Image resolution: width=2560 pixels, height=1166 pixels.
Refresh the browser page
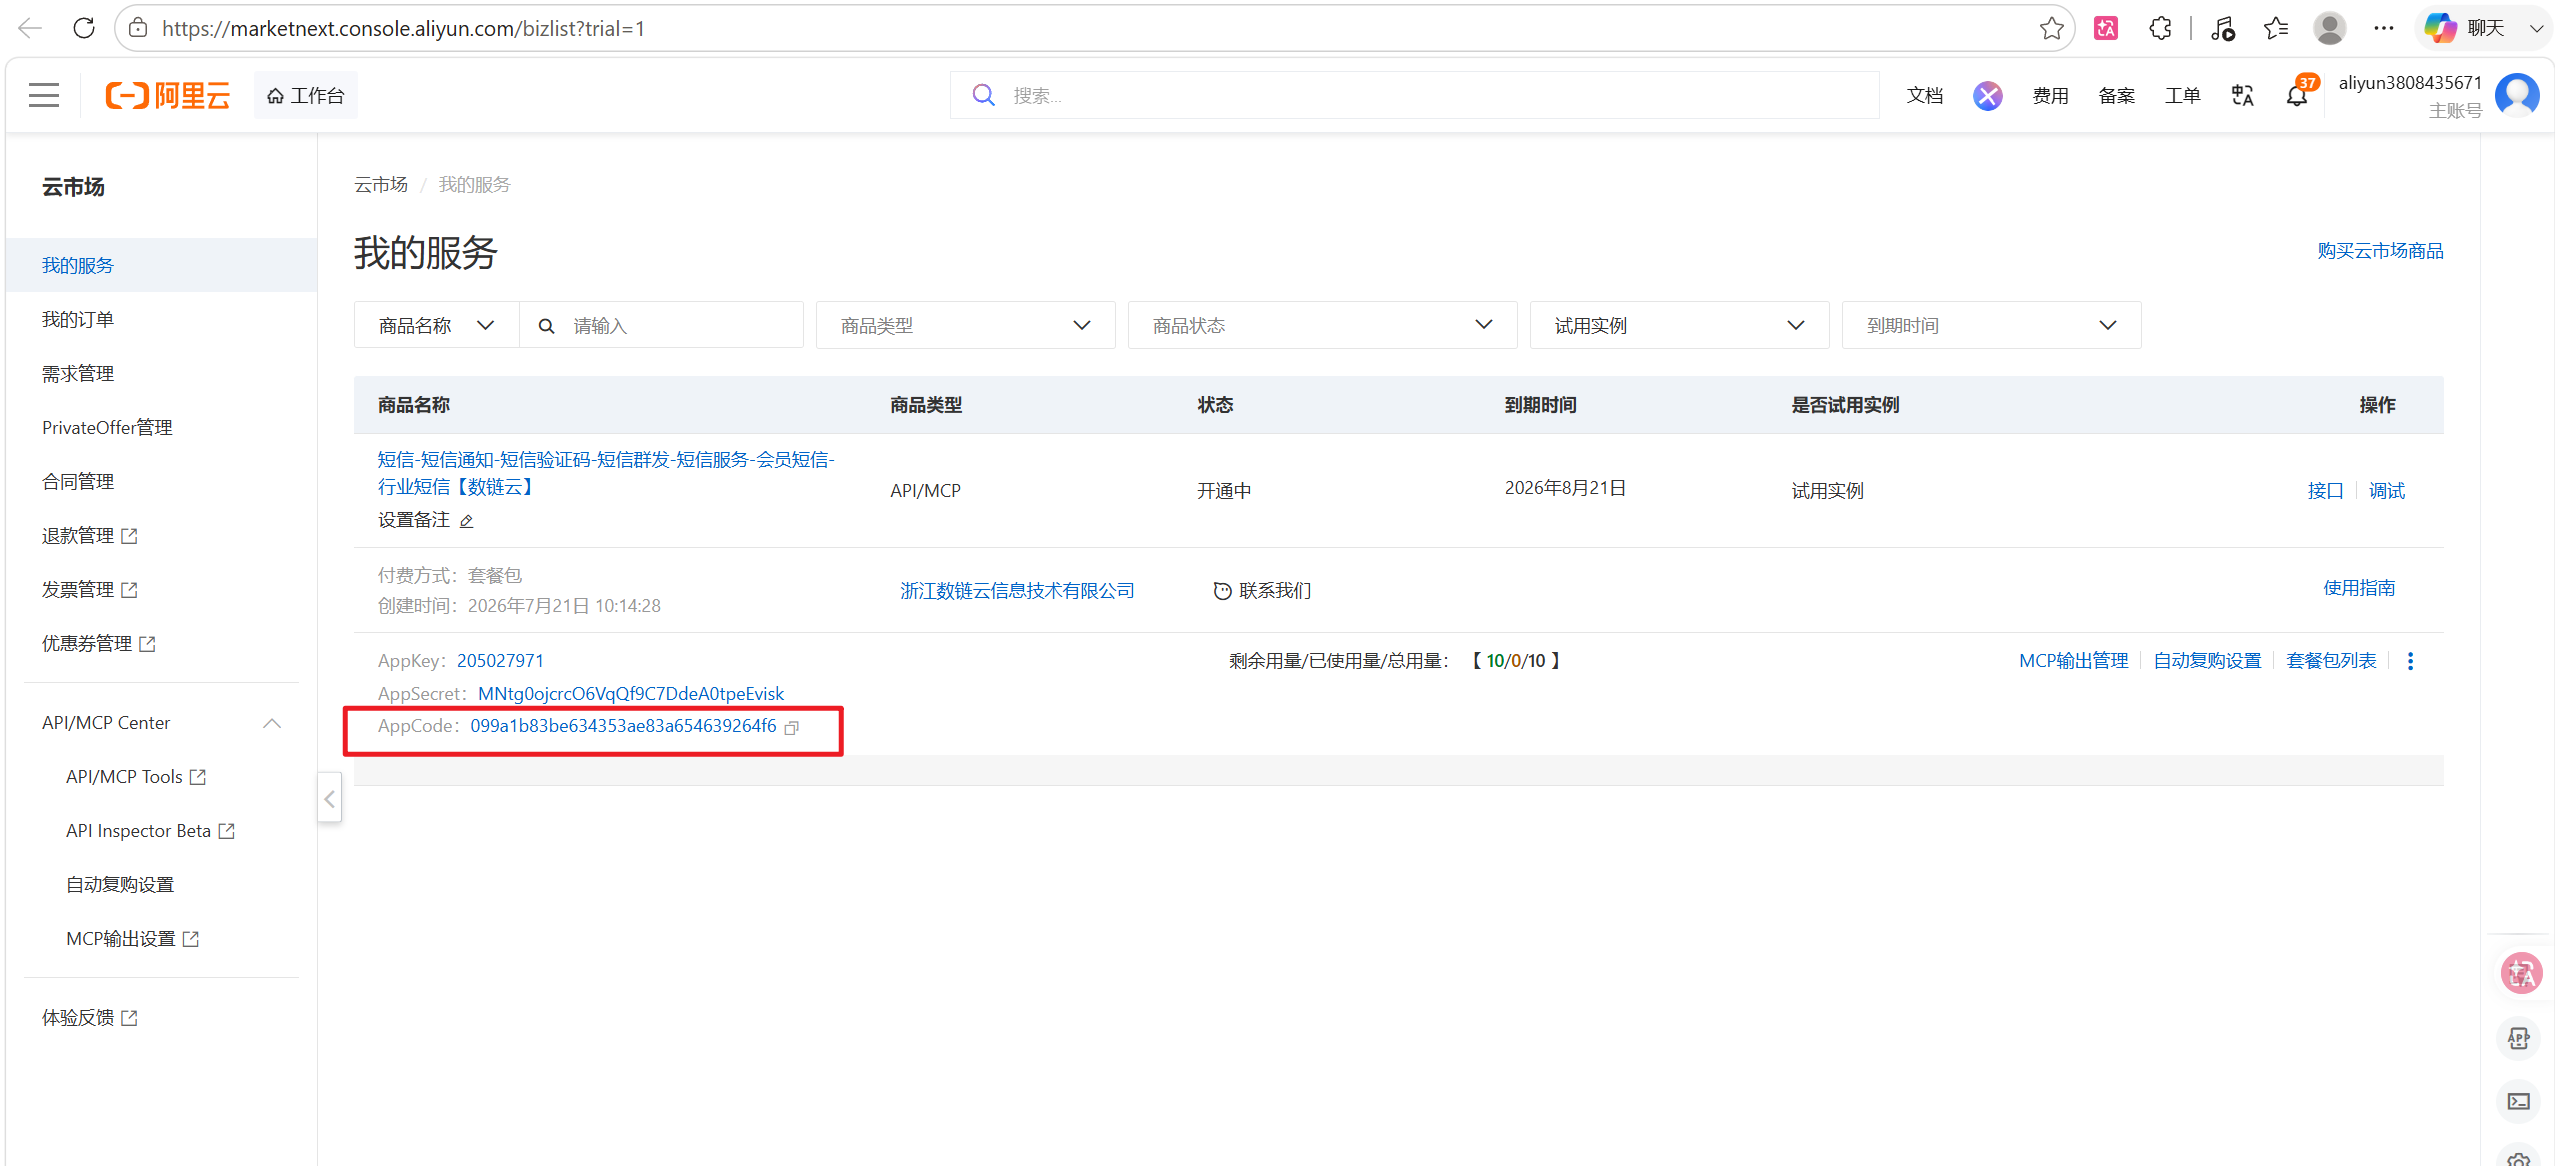pos(84,28)
